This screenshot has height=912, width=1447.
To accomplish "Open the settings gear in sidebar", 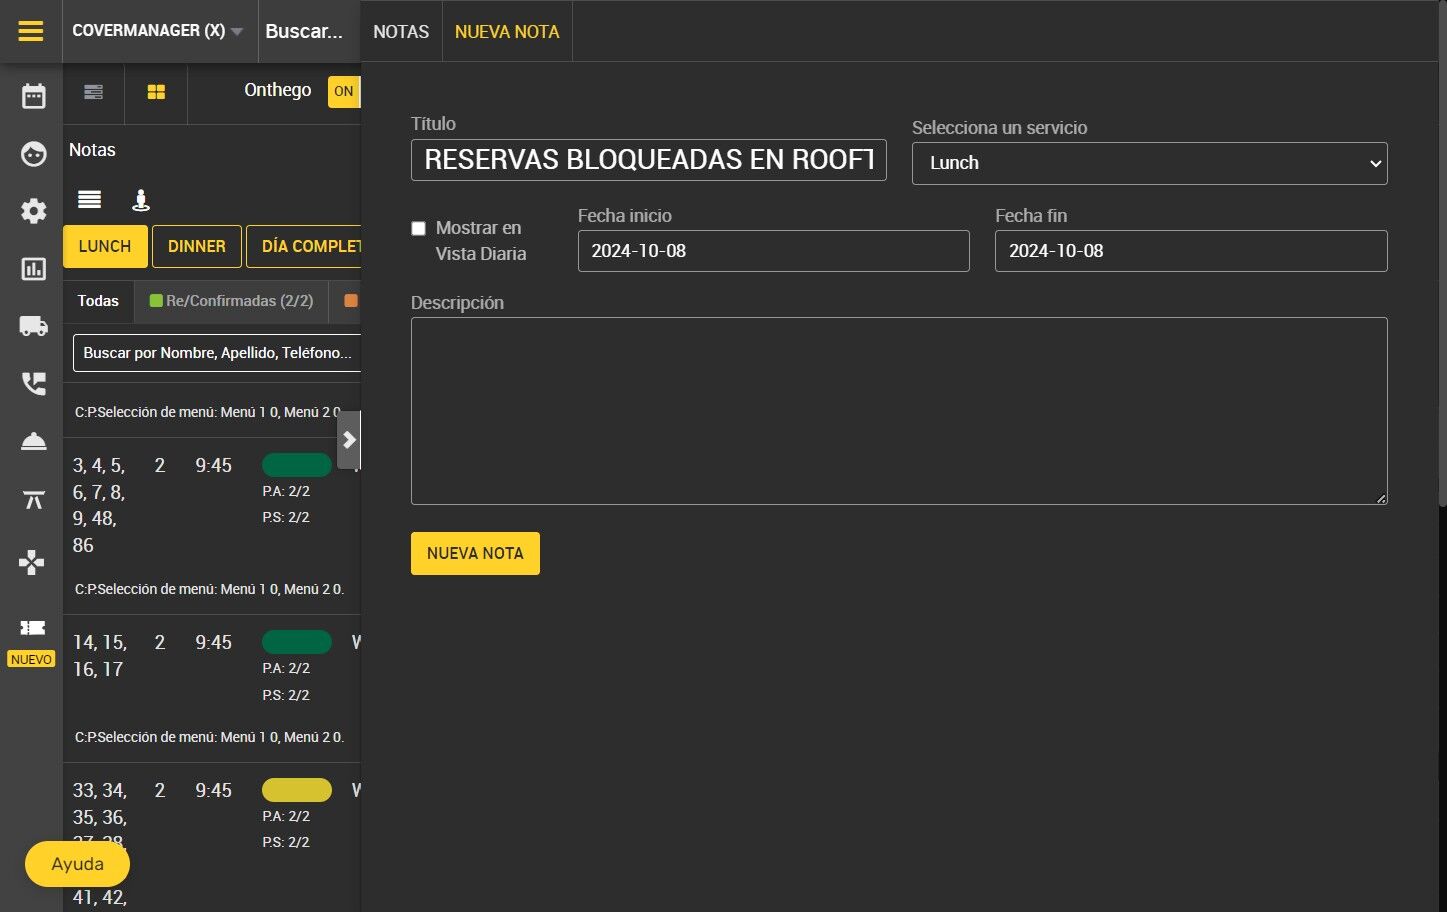I will (x=33, y=211).
